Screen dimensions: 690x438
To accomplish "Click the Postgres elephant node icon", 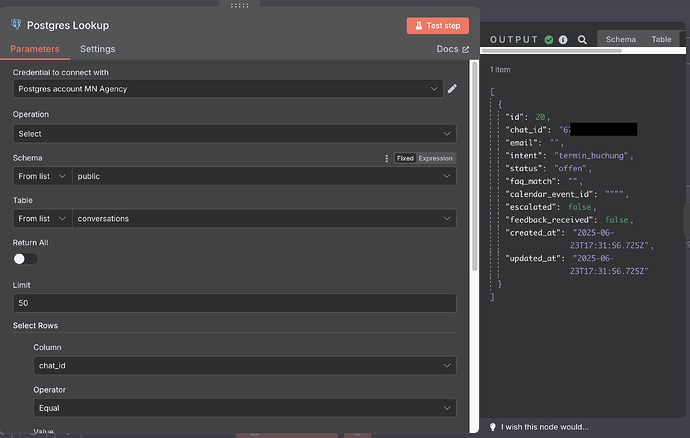I will [x=16, y=25].
